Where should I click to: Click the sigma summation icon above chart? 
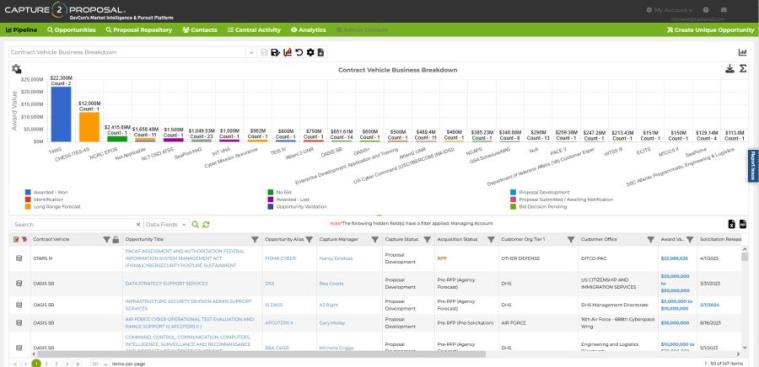pyautogui.click(x=743, y=69)
